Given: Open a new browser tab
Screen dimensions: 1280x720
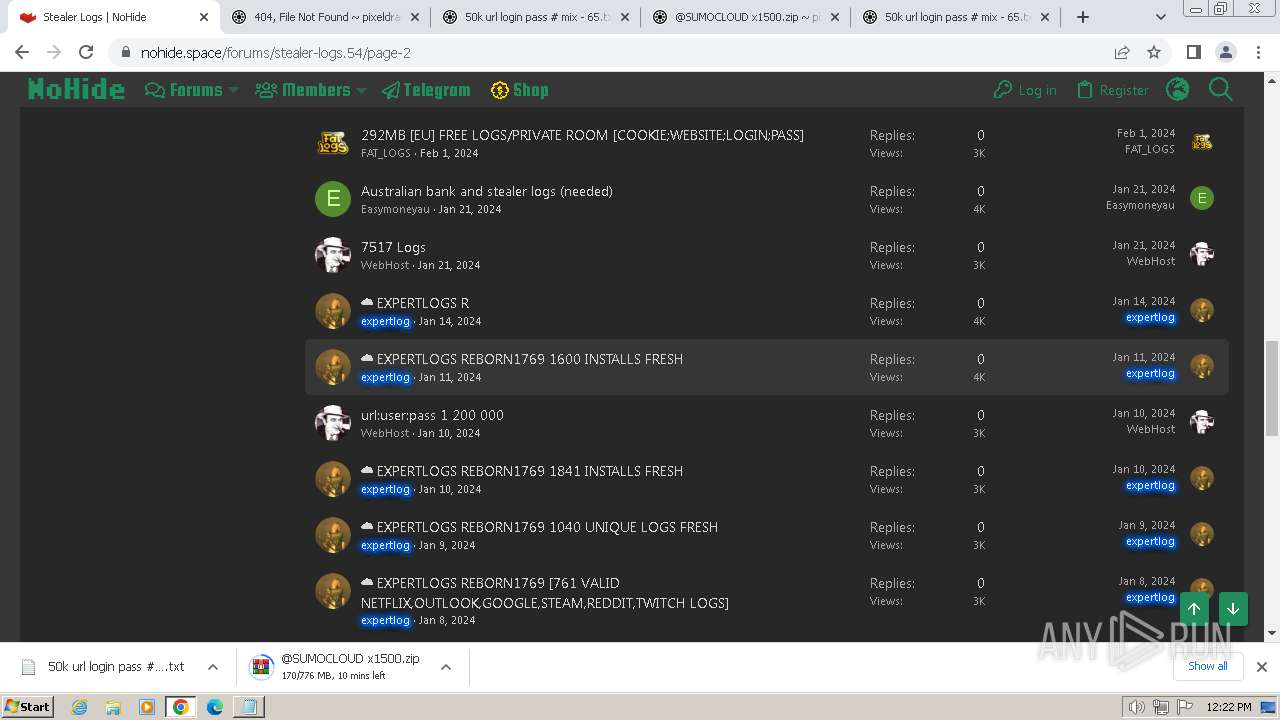Looking at the screenshot, I should (1083, 17).
